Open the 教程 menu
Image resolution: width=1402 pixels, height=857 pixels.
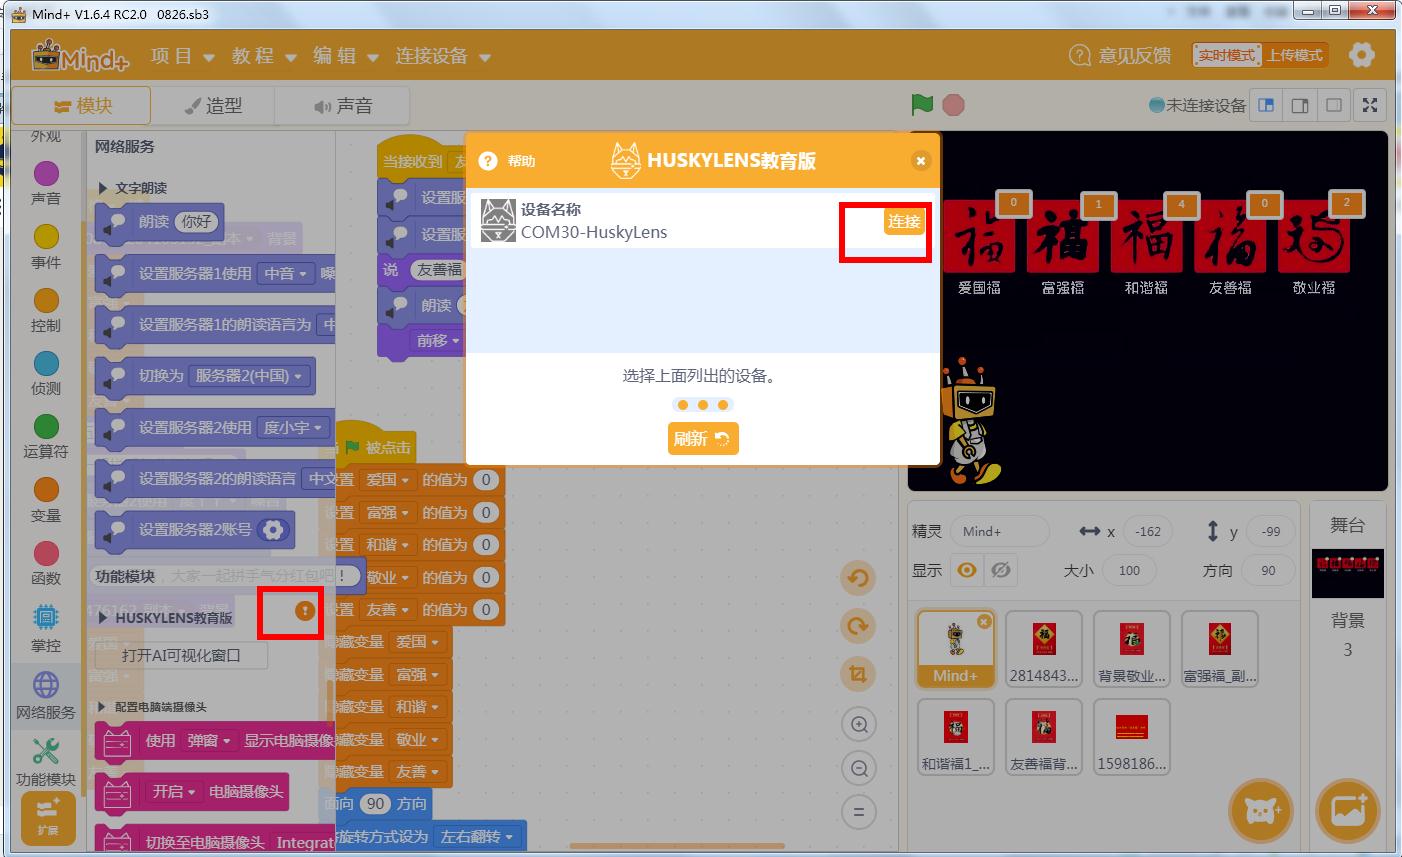(263, 56)
